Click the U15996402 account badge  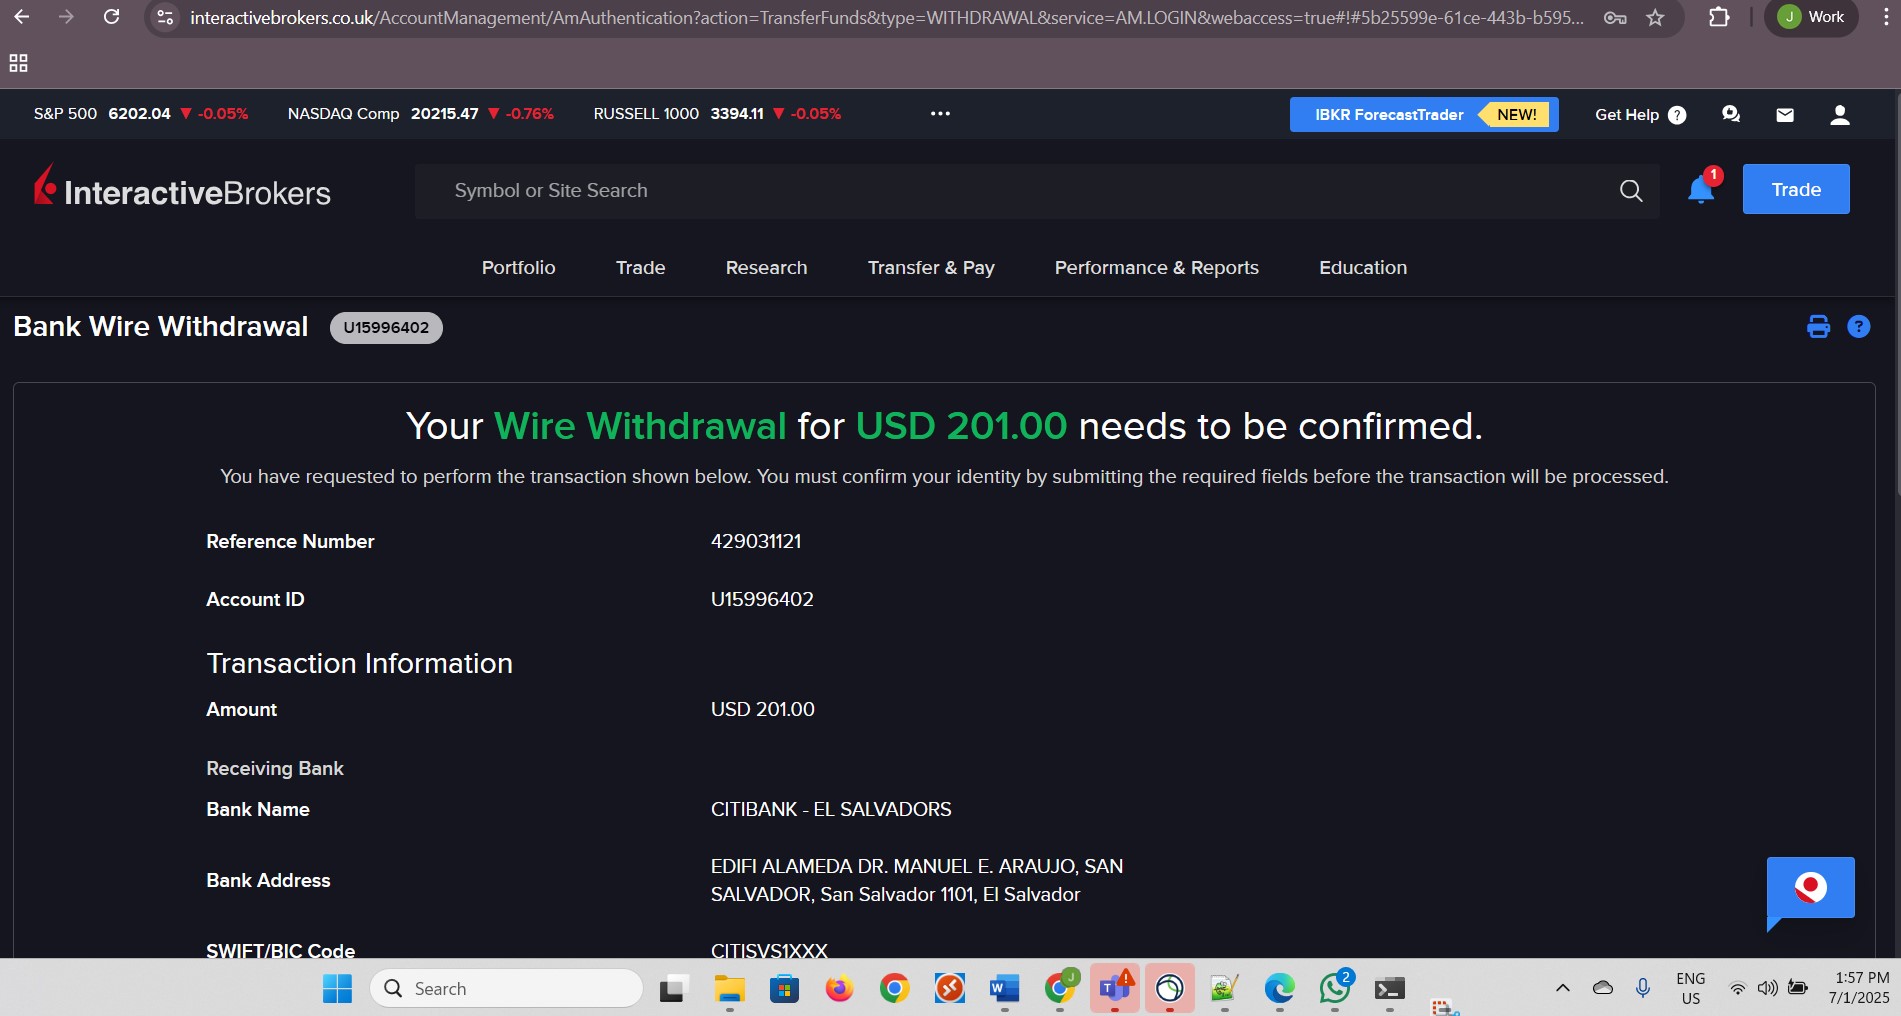[x=386, y=327]
